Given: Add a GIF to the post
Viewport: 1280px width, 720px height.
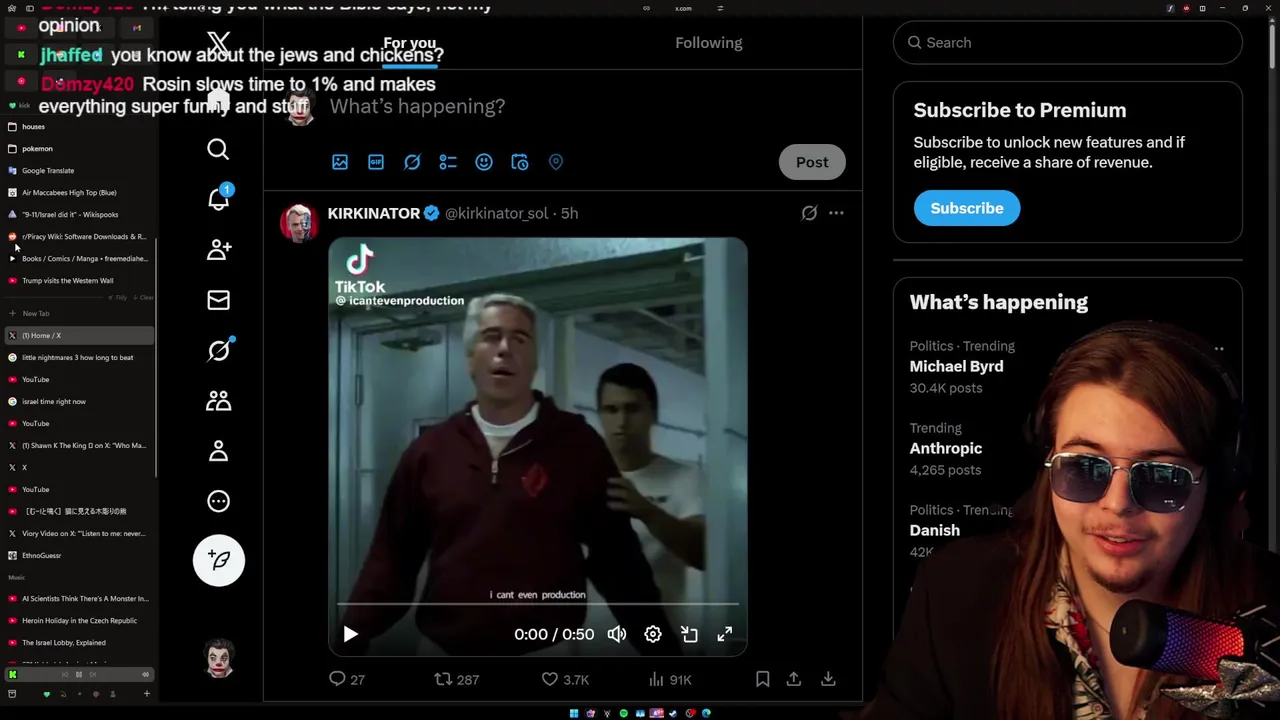Looking at the screenshot, I should (x=376, y=162).
